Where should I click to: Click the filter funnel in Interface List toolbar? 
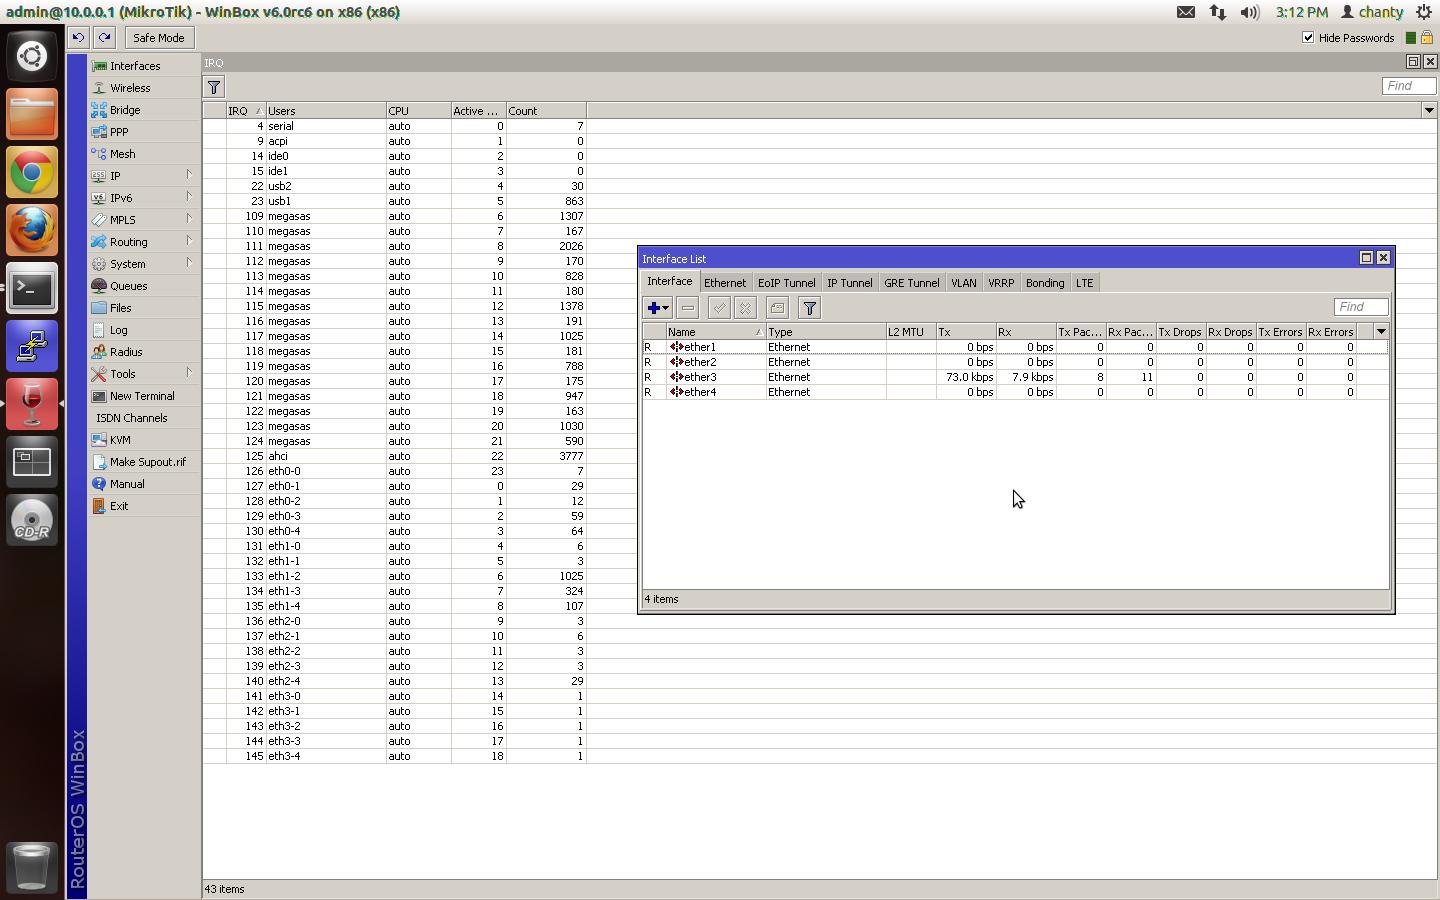pos(809,308)
